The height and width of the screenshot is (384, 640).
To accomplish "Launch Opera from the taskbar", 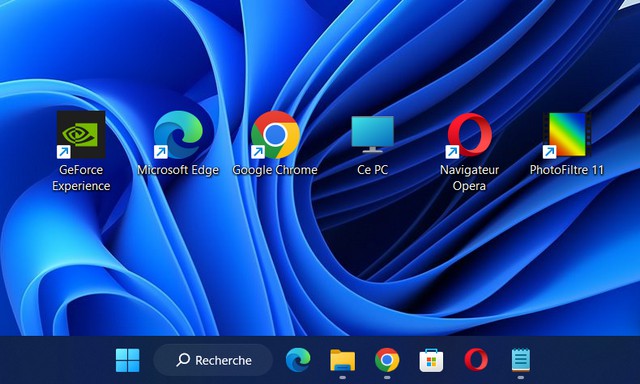I will 476,360.
